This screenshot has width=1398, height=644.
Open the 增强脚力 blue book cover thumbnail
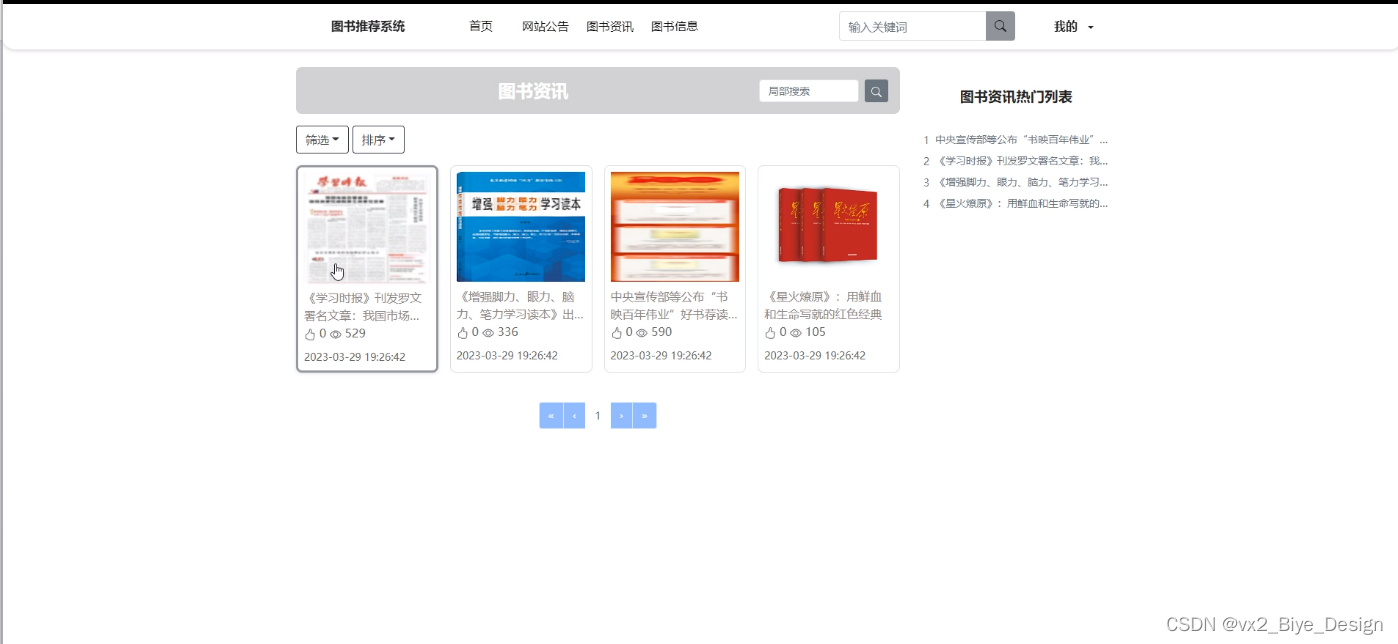(x=521, y=227)
